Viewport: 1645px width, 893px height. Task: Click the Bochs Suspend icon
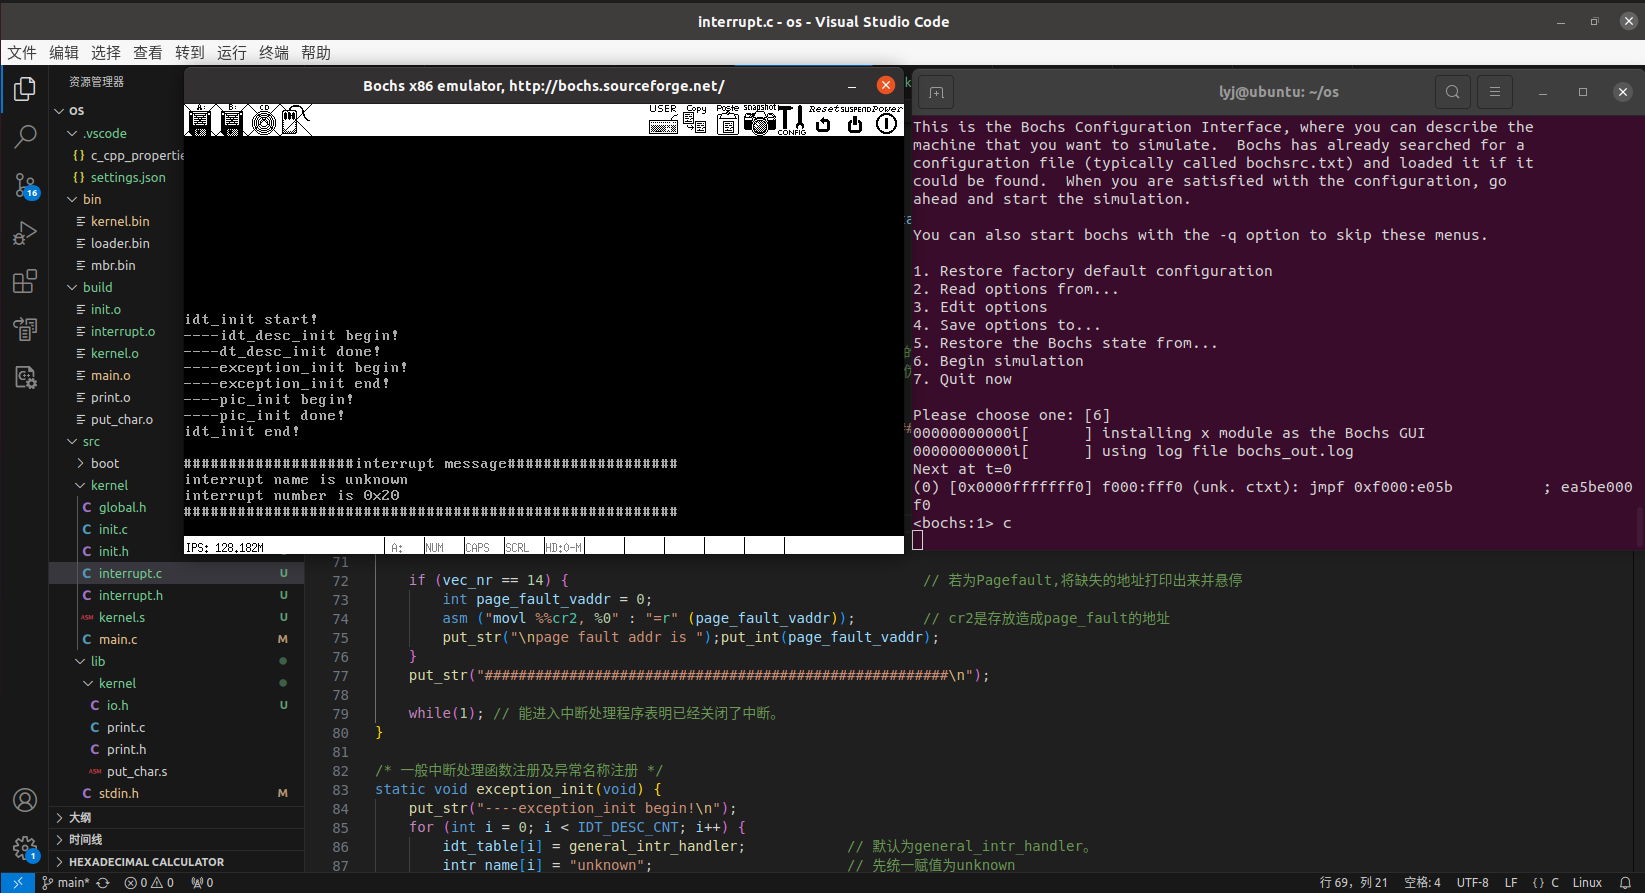tap(855, 120)
